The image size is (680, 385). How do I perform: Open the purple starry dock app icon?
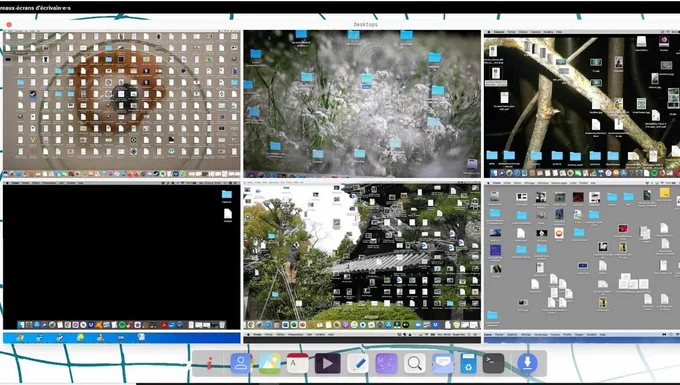click(386, 363)
